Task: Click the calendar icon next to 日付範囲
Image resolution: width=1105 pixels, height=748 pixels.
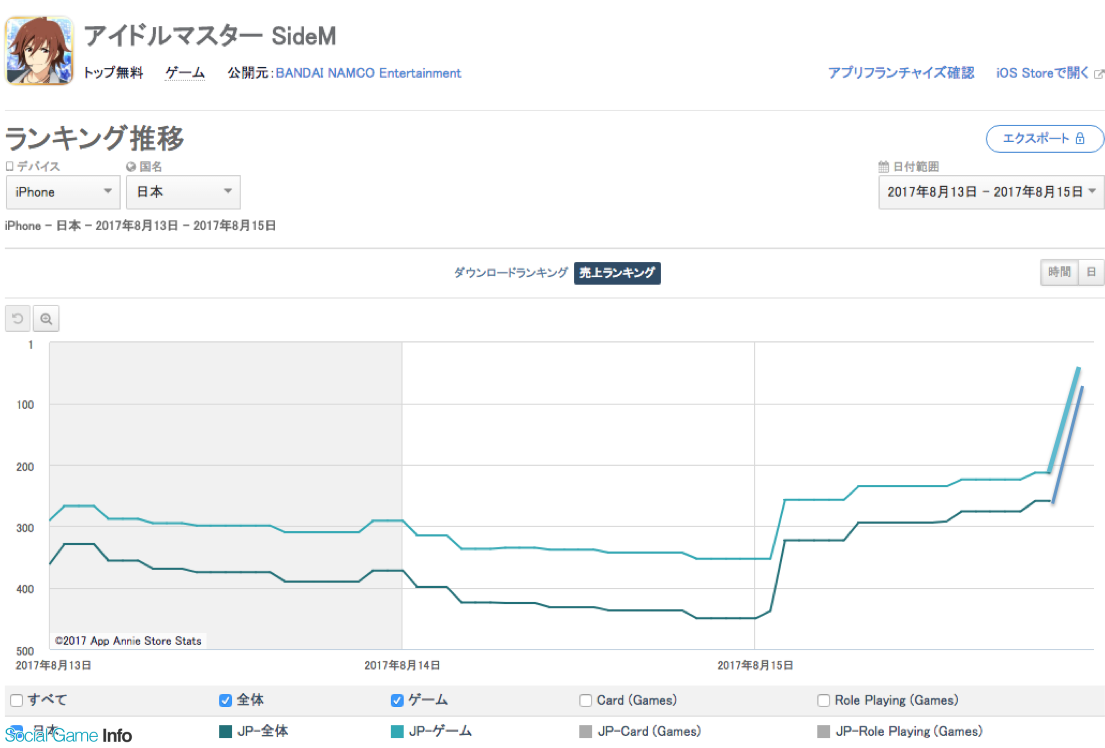Action: [x=883, y=166]
